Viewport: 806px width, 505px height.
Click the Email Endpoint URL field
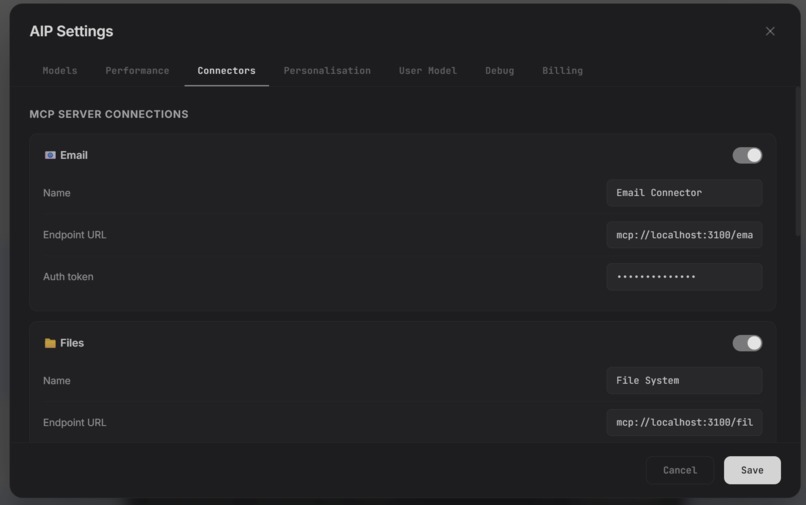684,235
